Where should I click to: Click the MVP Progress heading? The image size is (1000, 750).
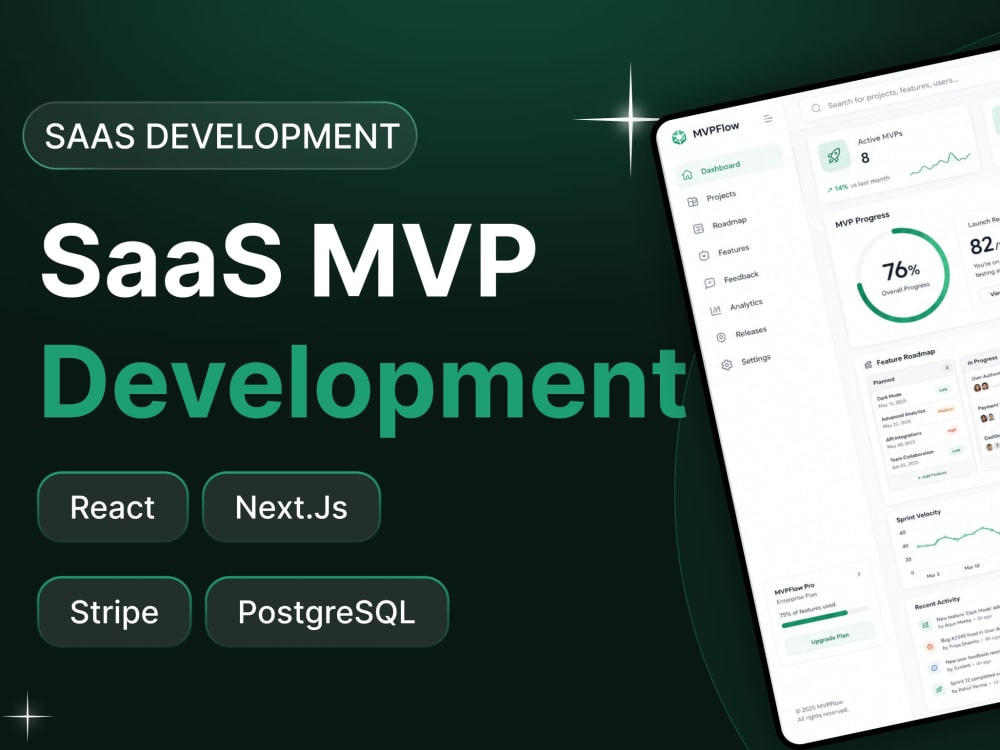tap(862, 219)
